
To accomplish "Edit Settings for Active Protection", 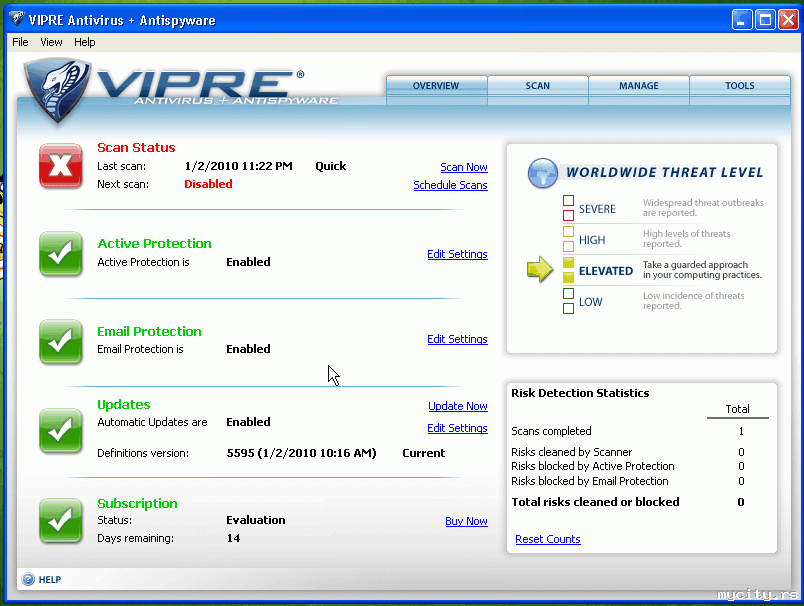I will [457, 254].
